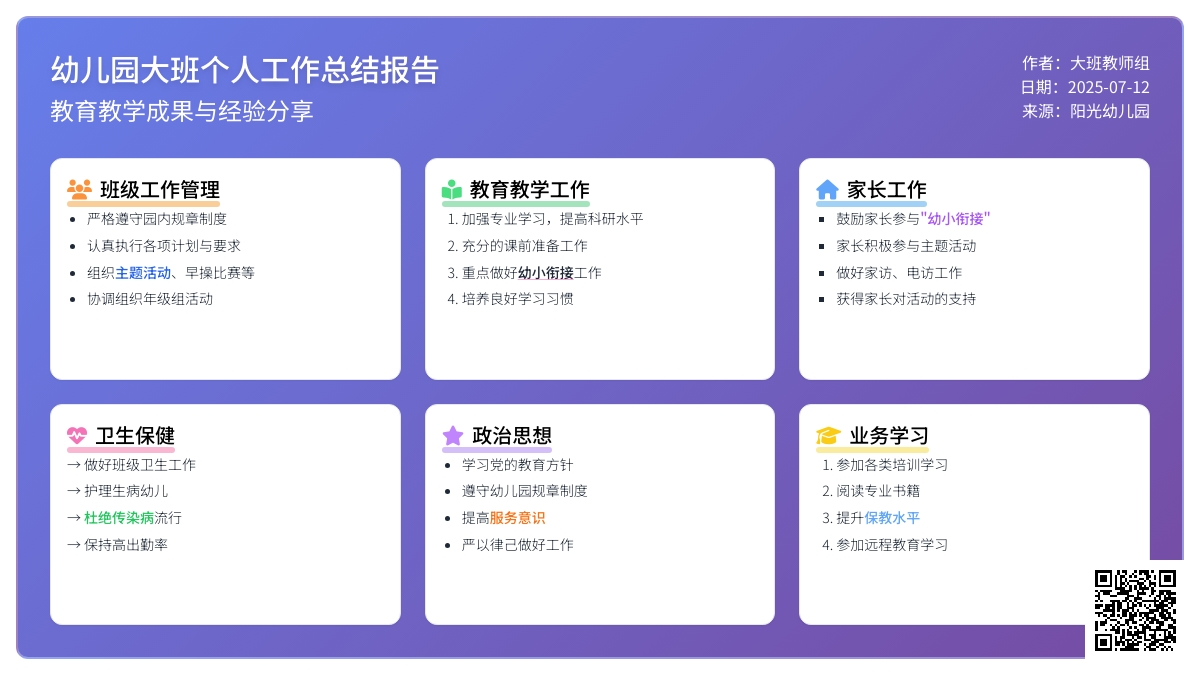Image resolution: width=1200 pixels, height=675 pixels.
Task: Click the bullet 获得家长对活动的支持
Action: tap(906, 298)
